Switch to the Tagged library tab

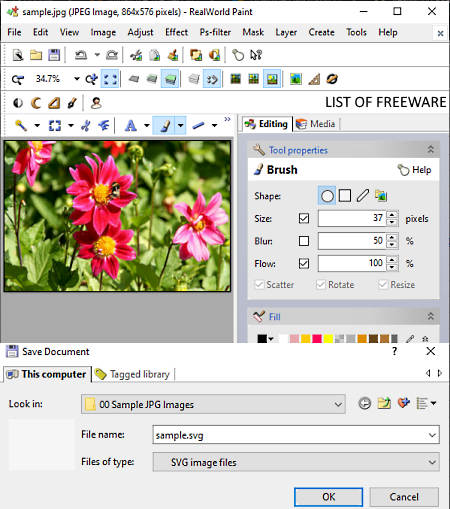point(133,374)
